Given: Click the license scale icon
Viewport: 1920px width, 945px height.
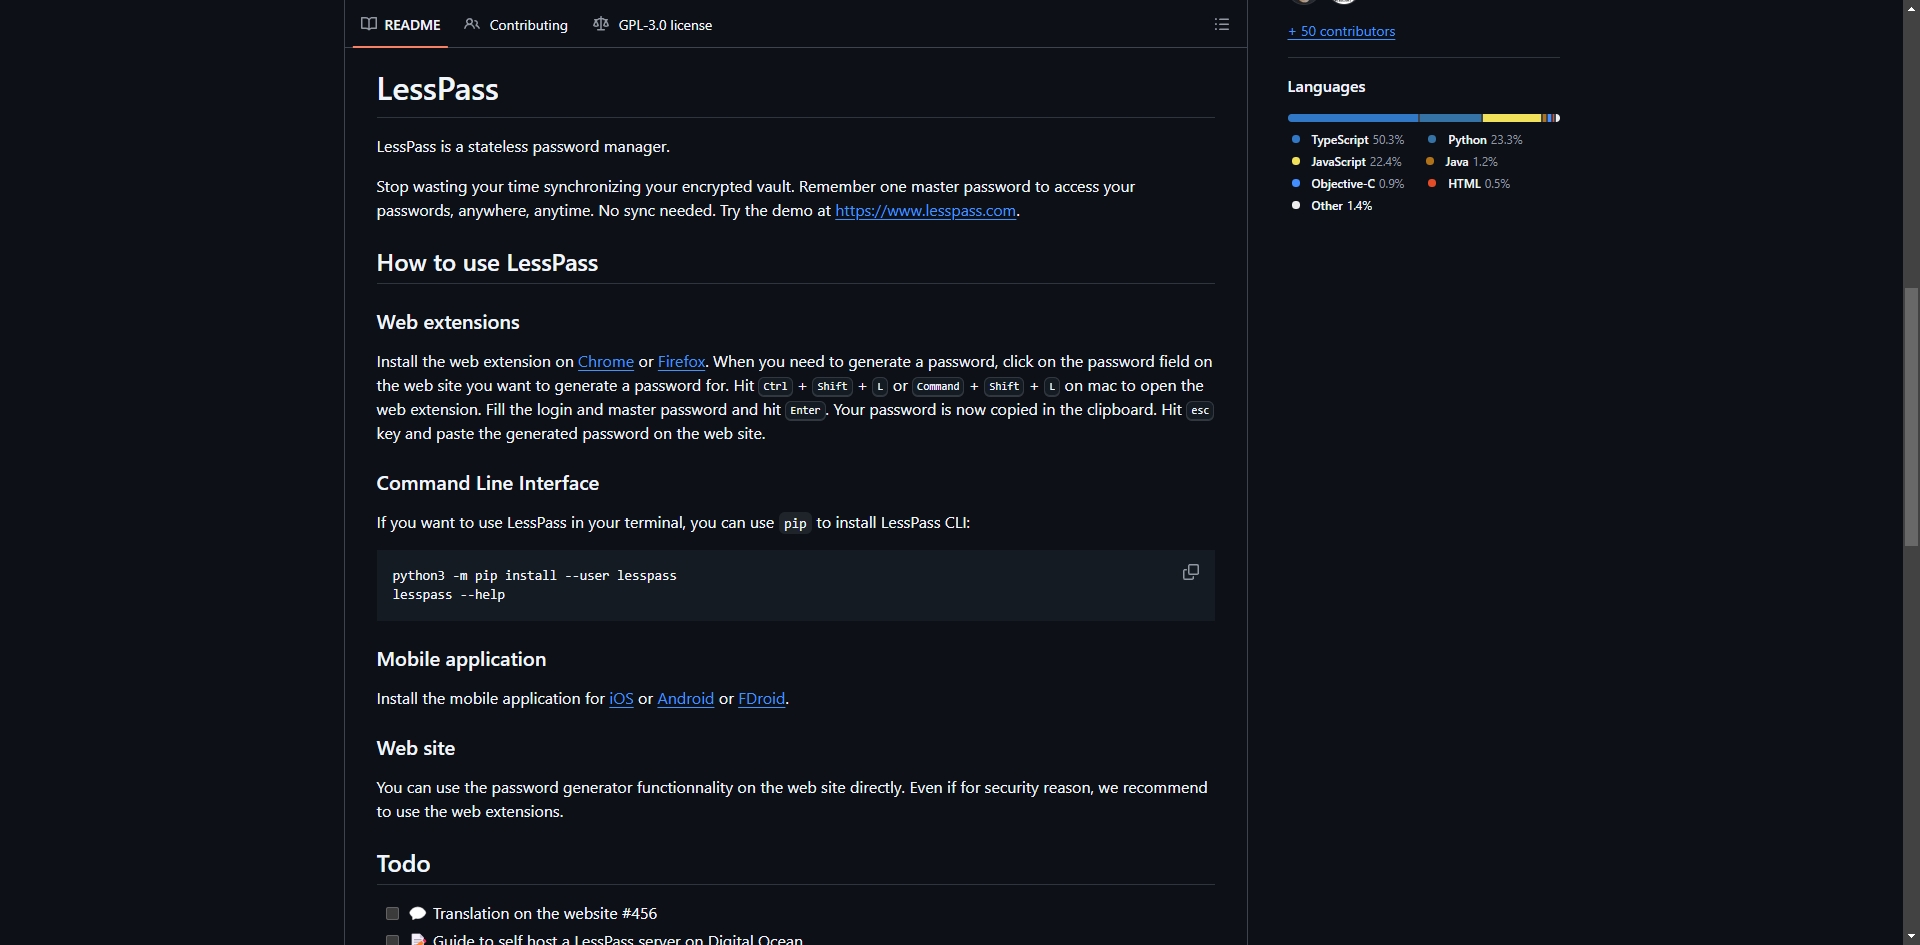Looking at the screenshot, I should point(601,24).
